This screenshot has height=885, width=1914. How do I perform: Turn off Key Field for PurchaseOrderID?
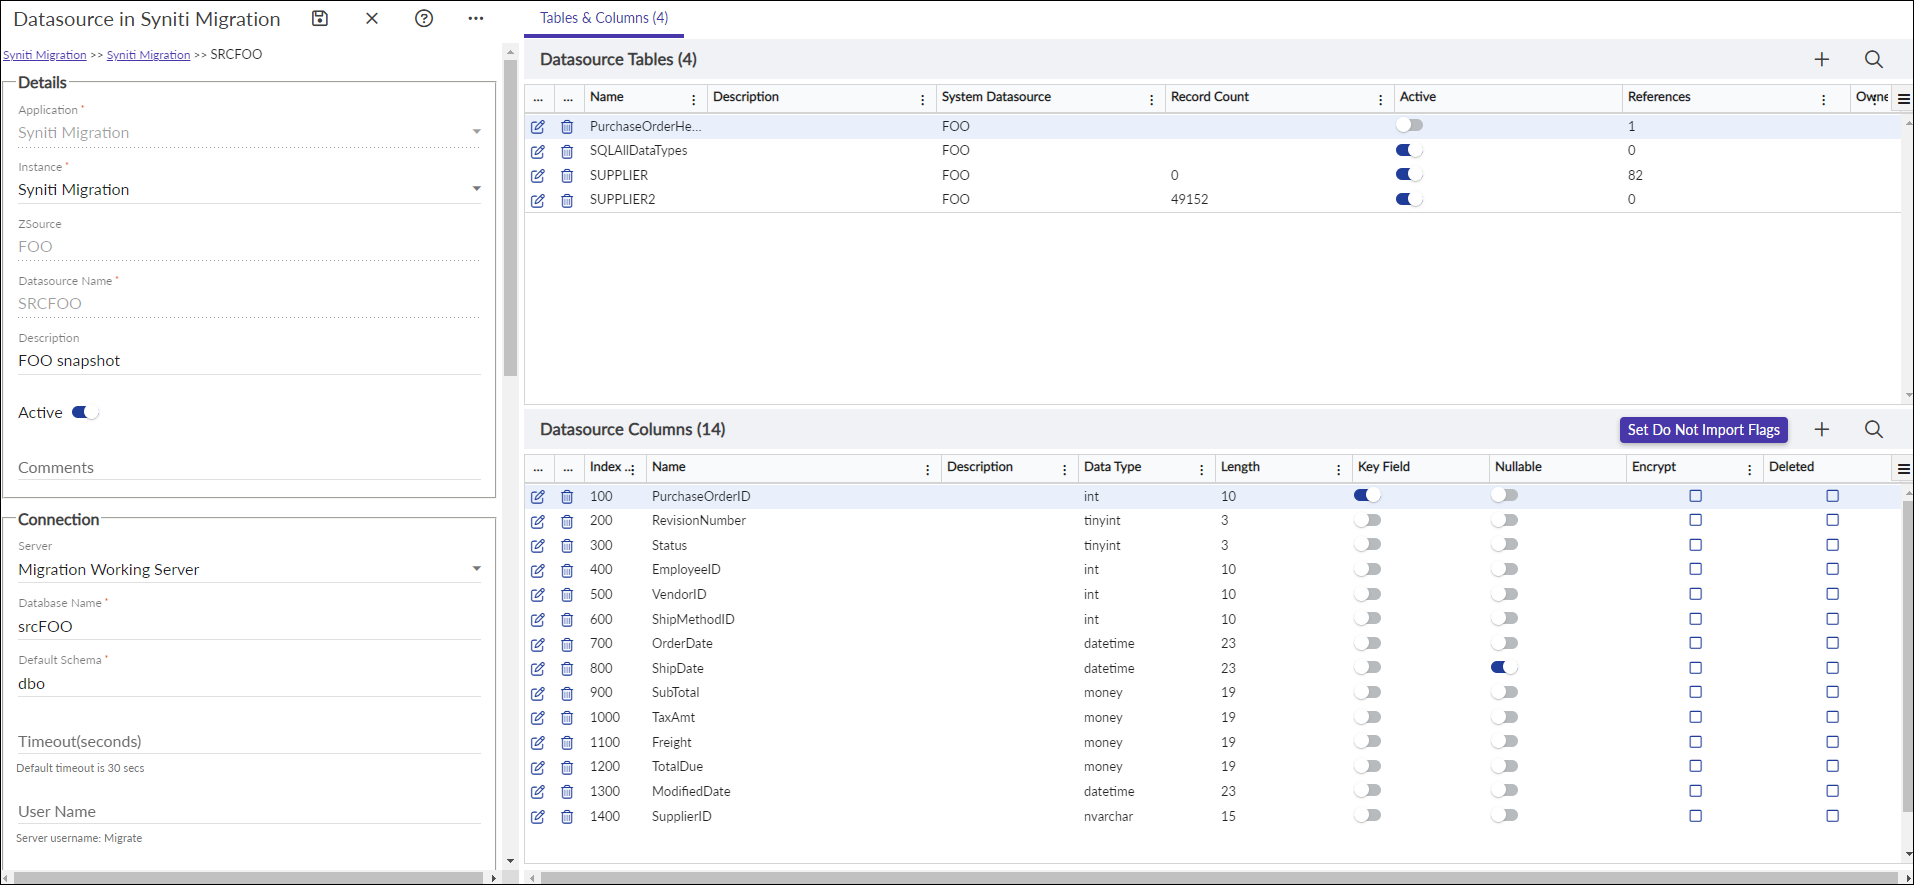point(1367,495)
